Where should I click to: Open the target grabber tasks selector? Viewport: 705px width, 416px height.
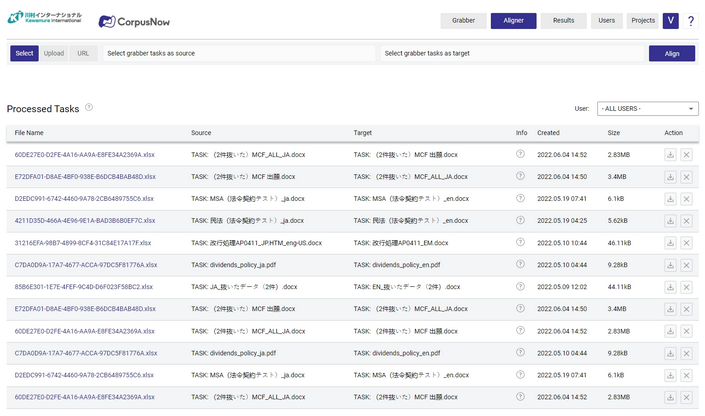[512, 54]
